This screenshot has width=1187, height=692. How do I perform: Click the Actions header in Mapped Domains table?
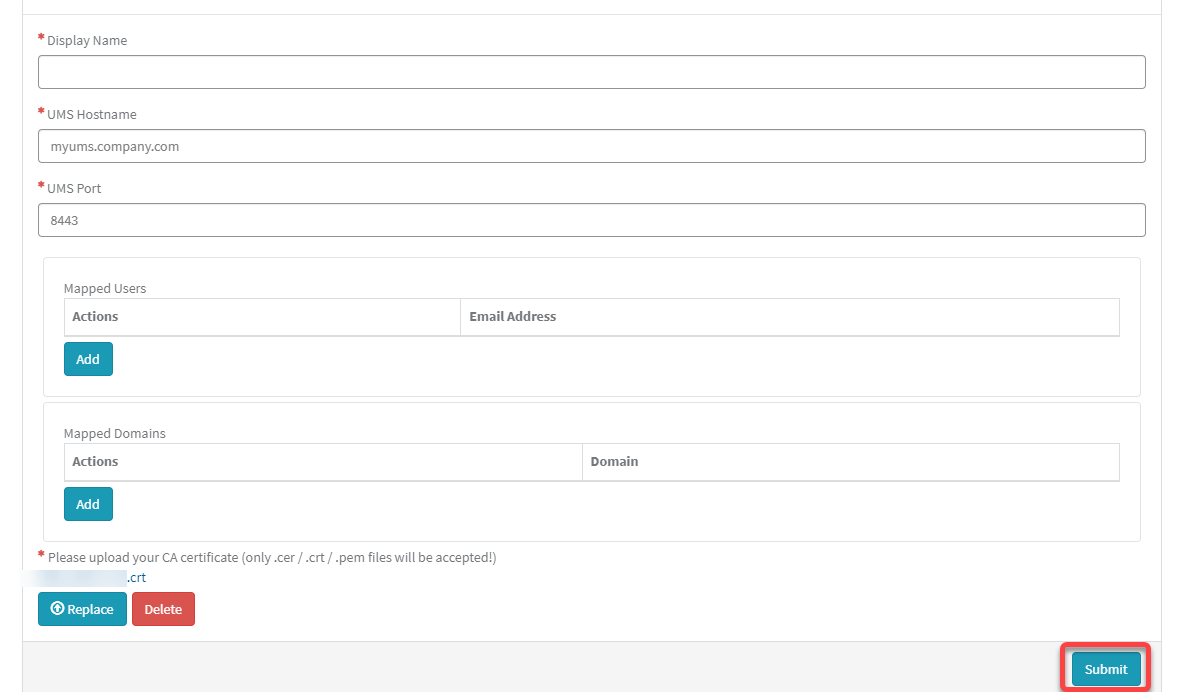[x=95, y=461]
